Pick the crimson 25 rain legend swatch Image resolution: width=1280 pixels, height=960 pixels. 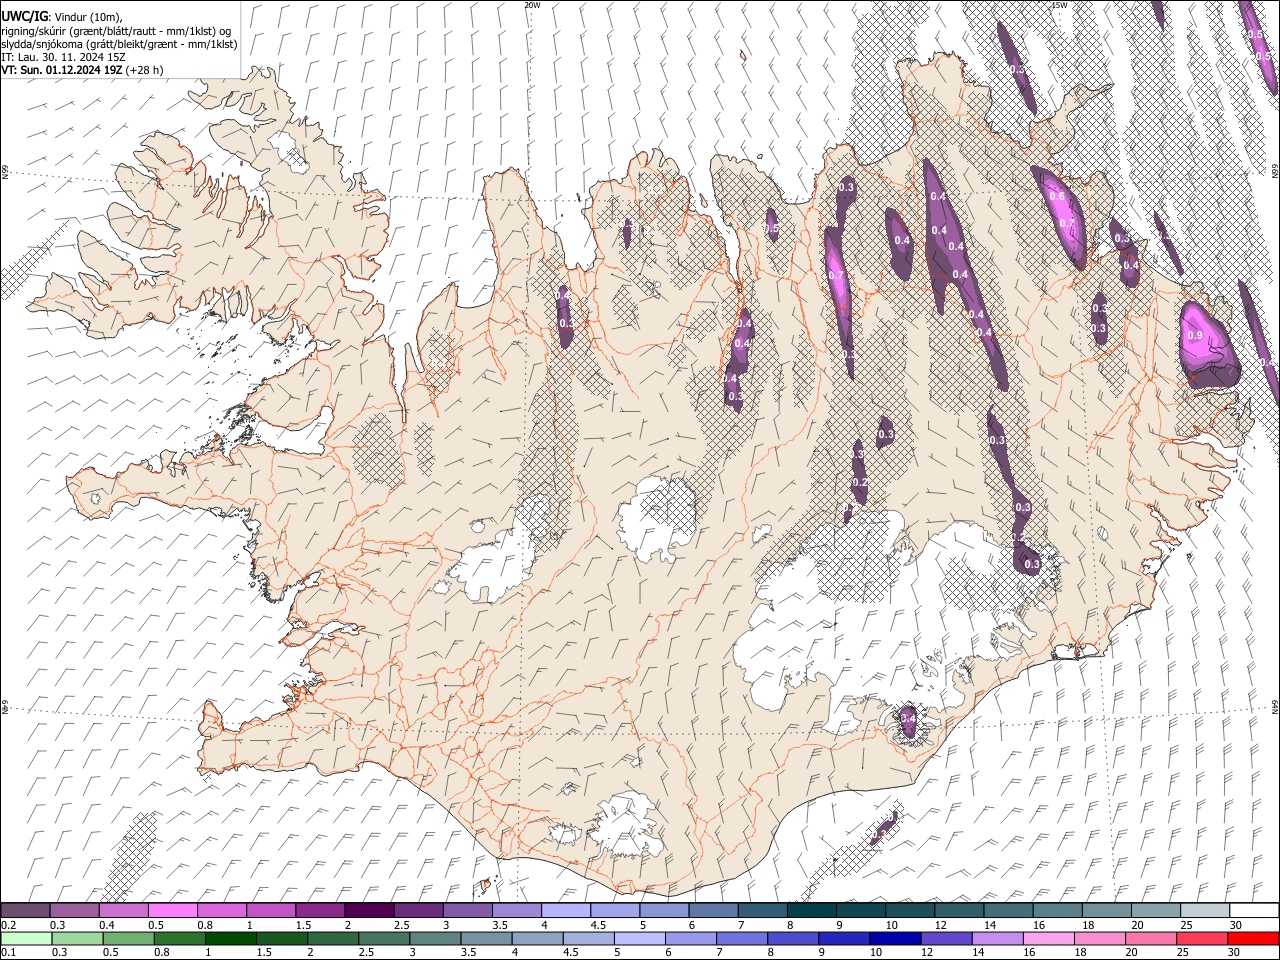pyautogui.click(x=1202, y=938)
